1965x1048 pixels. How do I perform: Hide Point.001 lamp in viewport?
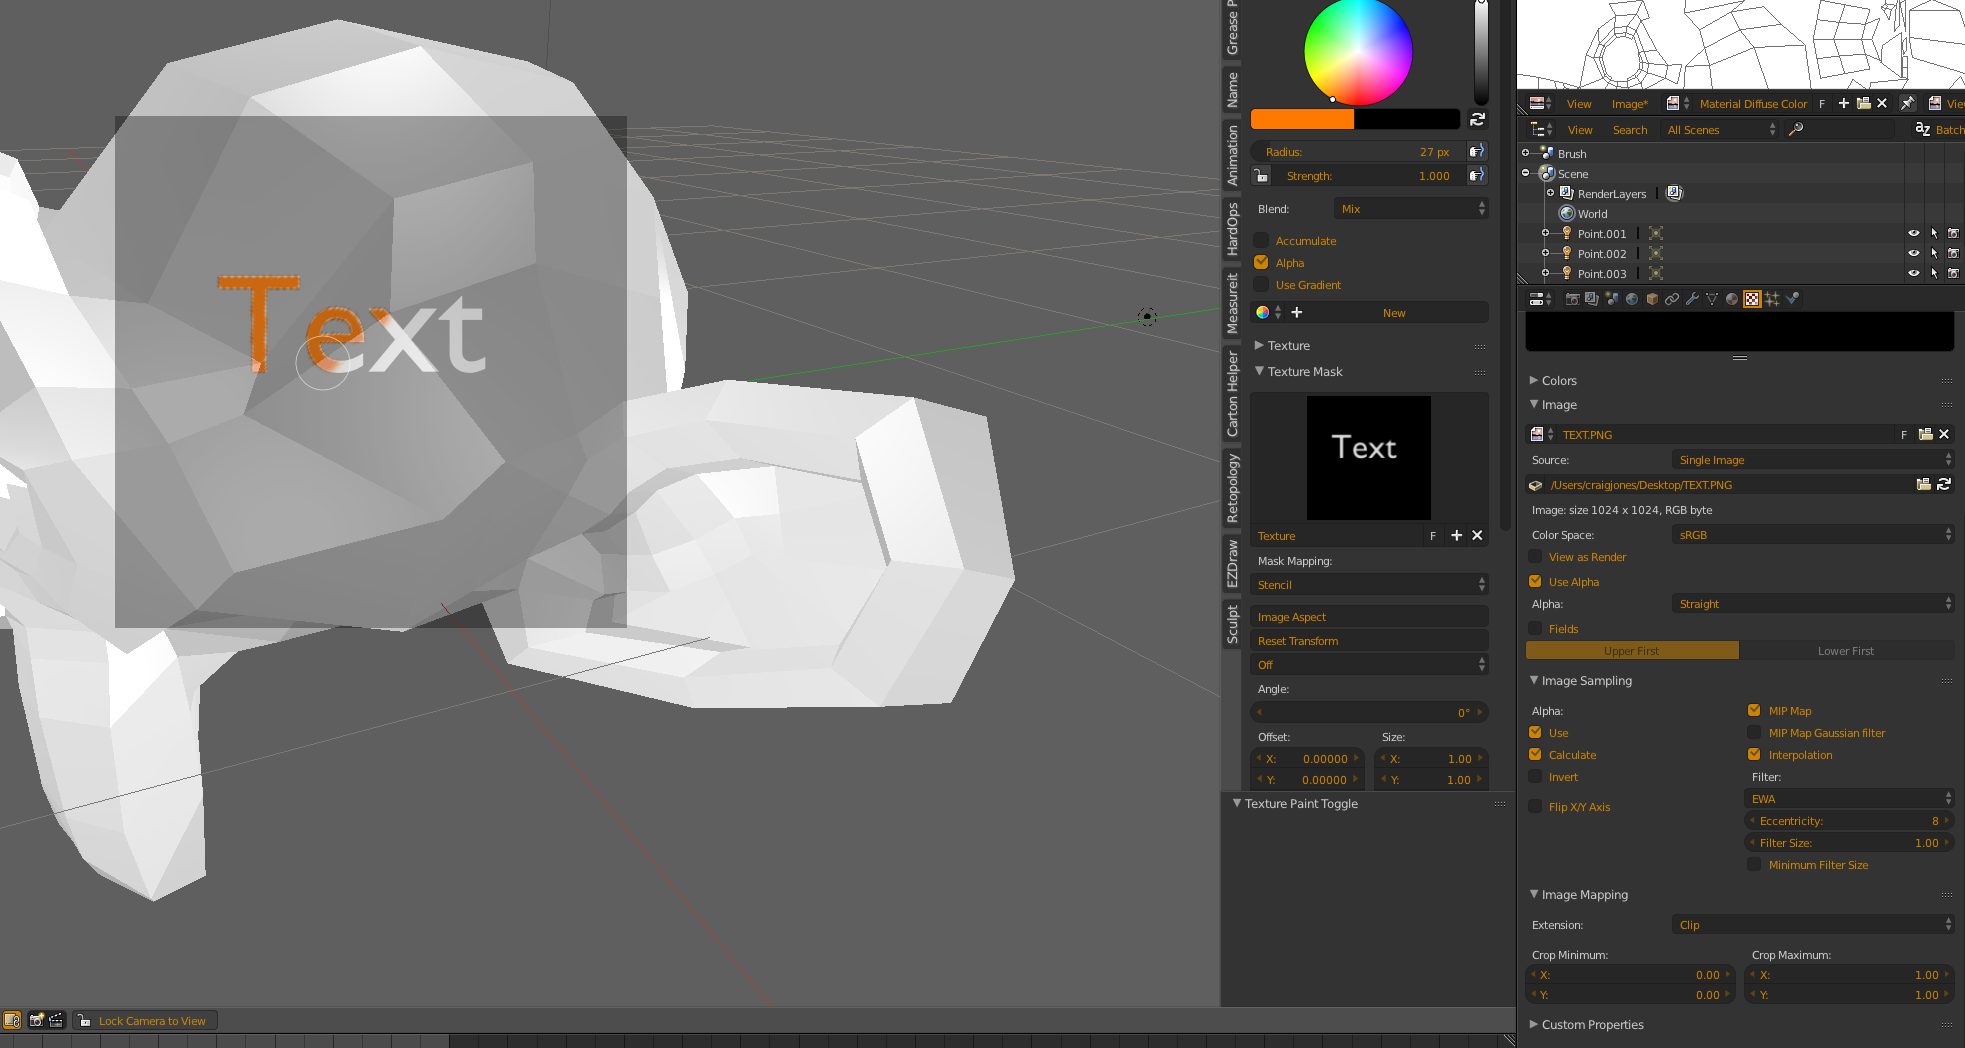point(1914,233)
